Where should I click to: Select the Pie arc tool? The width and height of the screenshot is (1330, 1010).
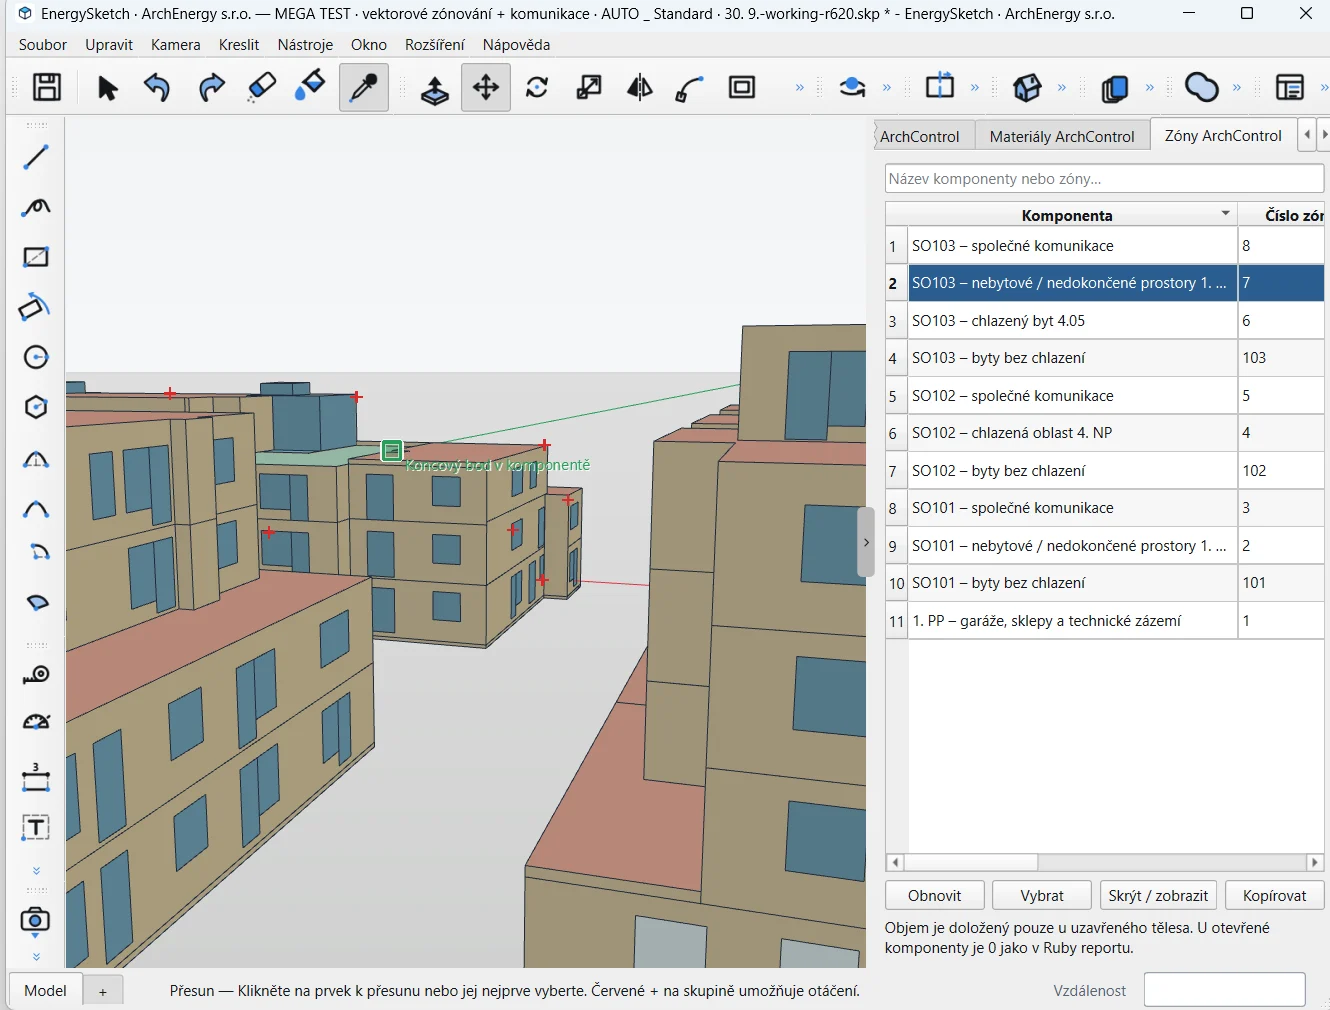36,602
